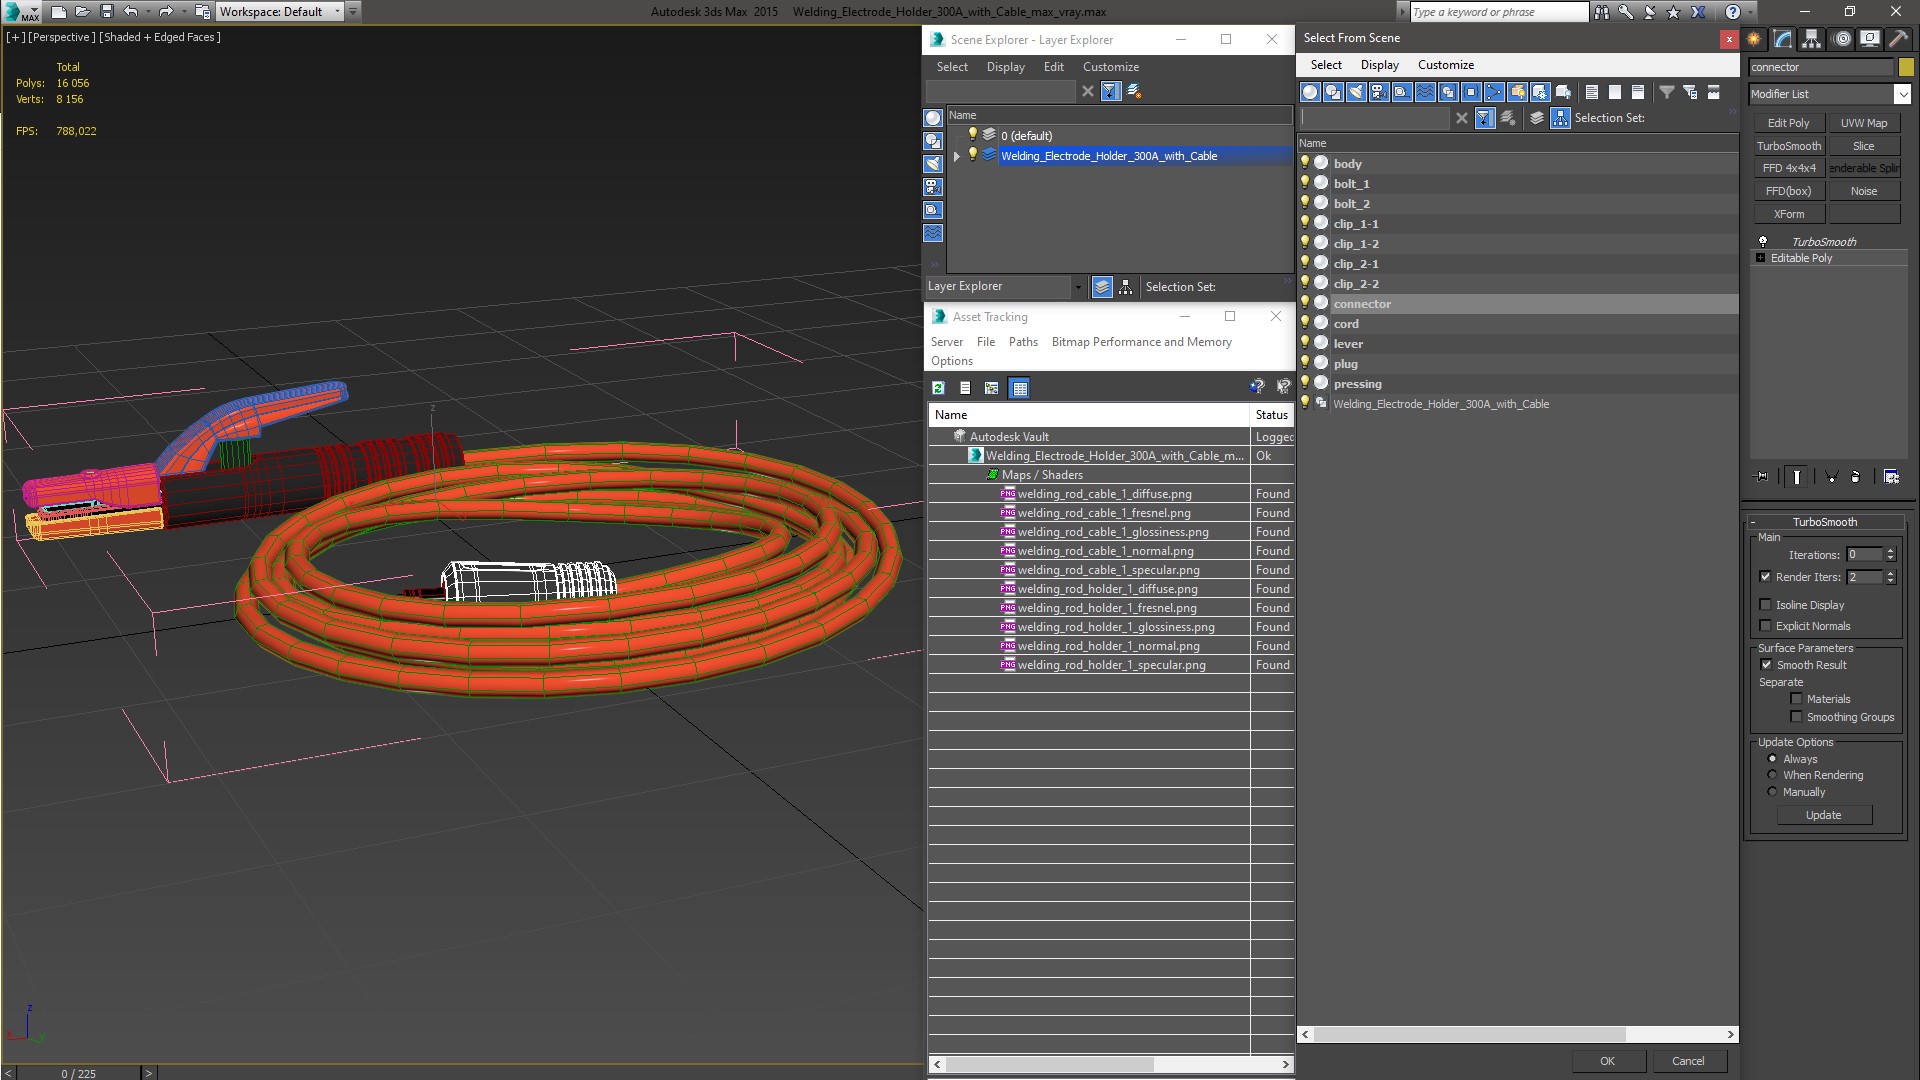
Task: Toggle Display Geometry filter in Select From Scene
Action: coord(1310,92)
